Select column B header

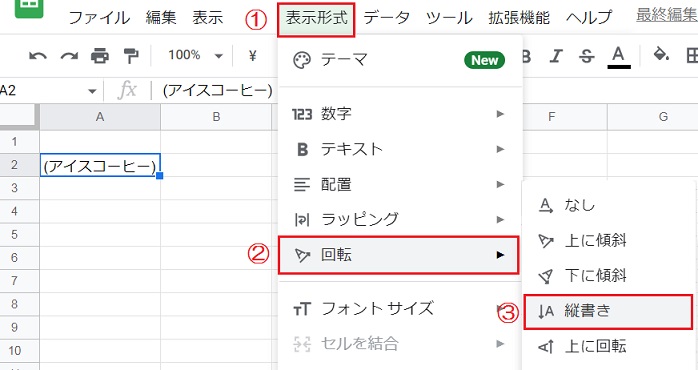click(216, 117)
